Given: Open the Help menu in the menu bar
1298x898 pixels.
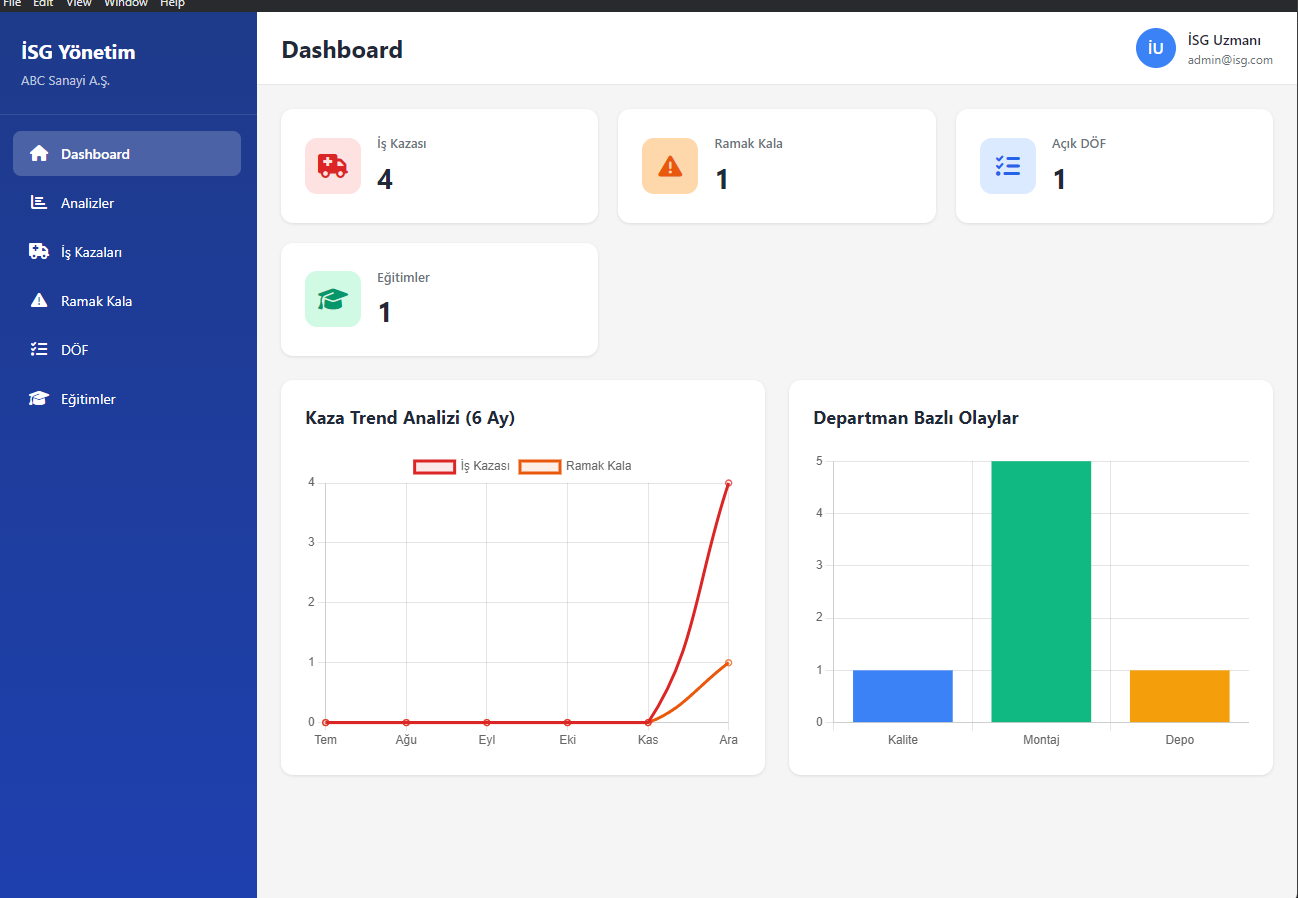Looking at the screenshot, I should point(172,4).
